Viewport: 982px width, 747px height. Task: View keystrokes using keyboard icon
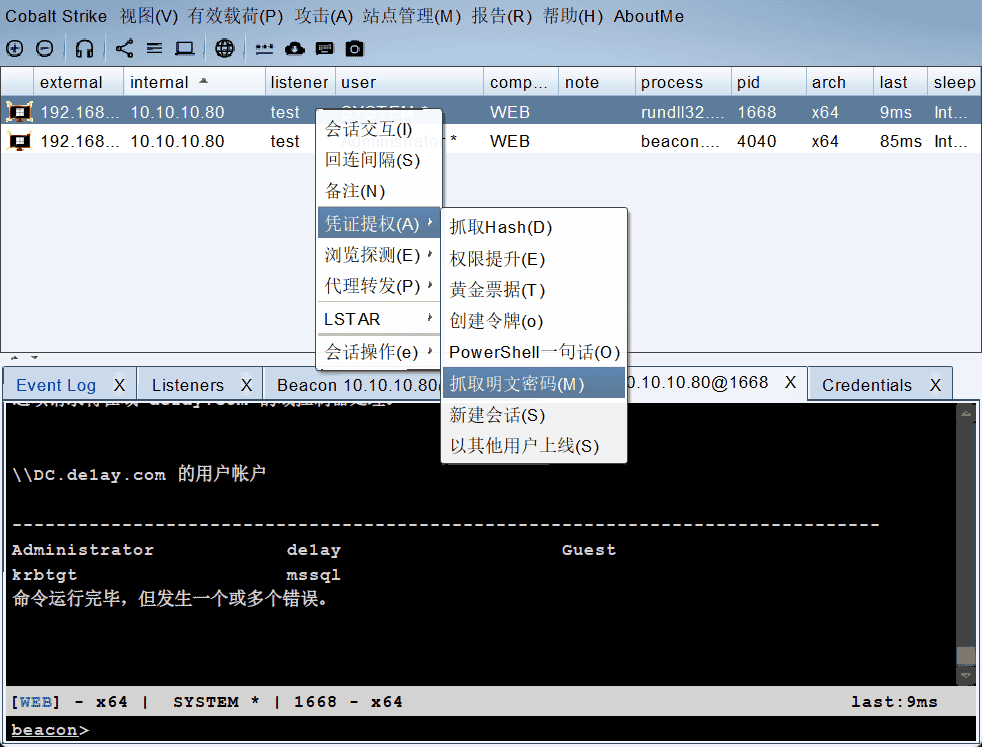click(325, 48)
